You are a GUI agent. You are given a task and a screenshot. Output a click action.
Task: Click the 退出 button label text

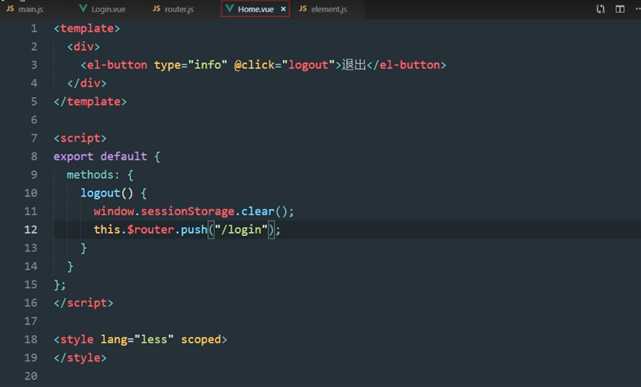(354, 65)
